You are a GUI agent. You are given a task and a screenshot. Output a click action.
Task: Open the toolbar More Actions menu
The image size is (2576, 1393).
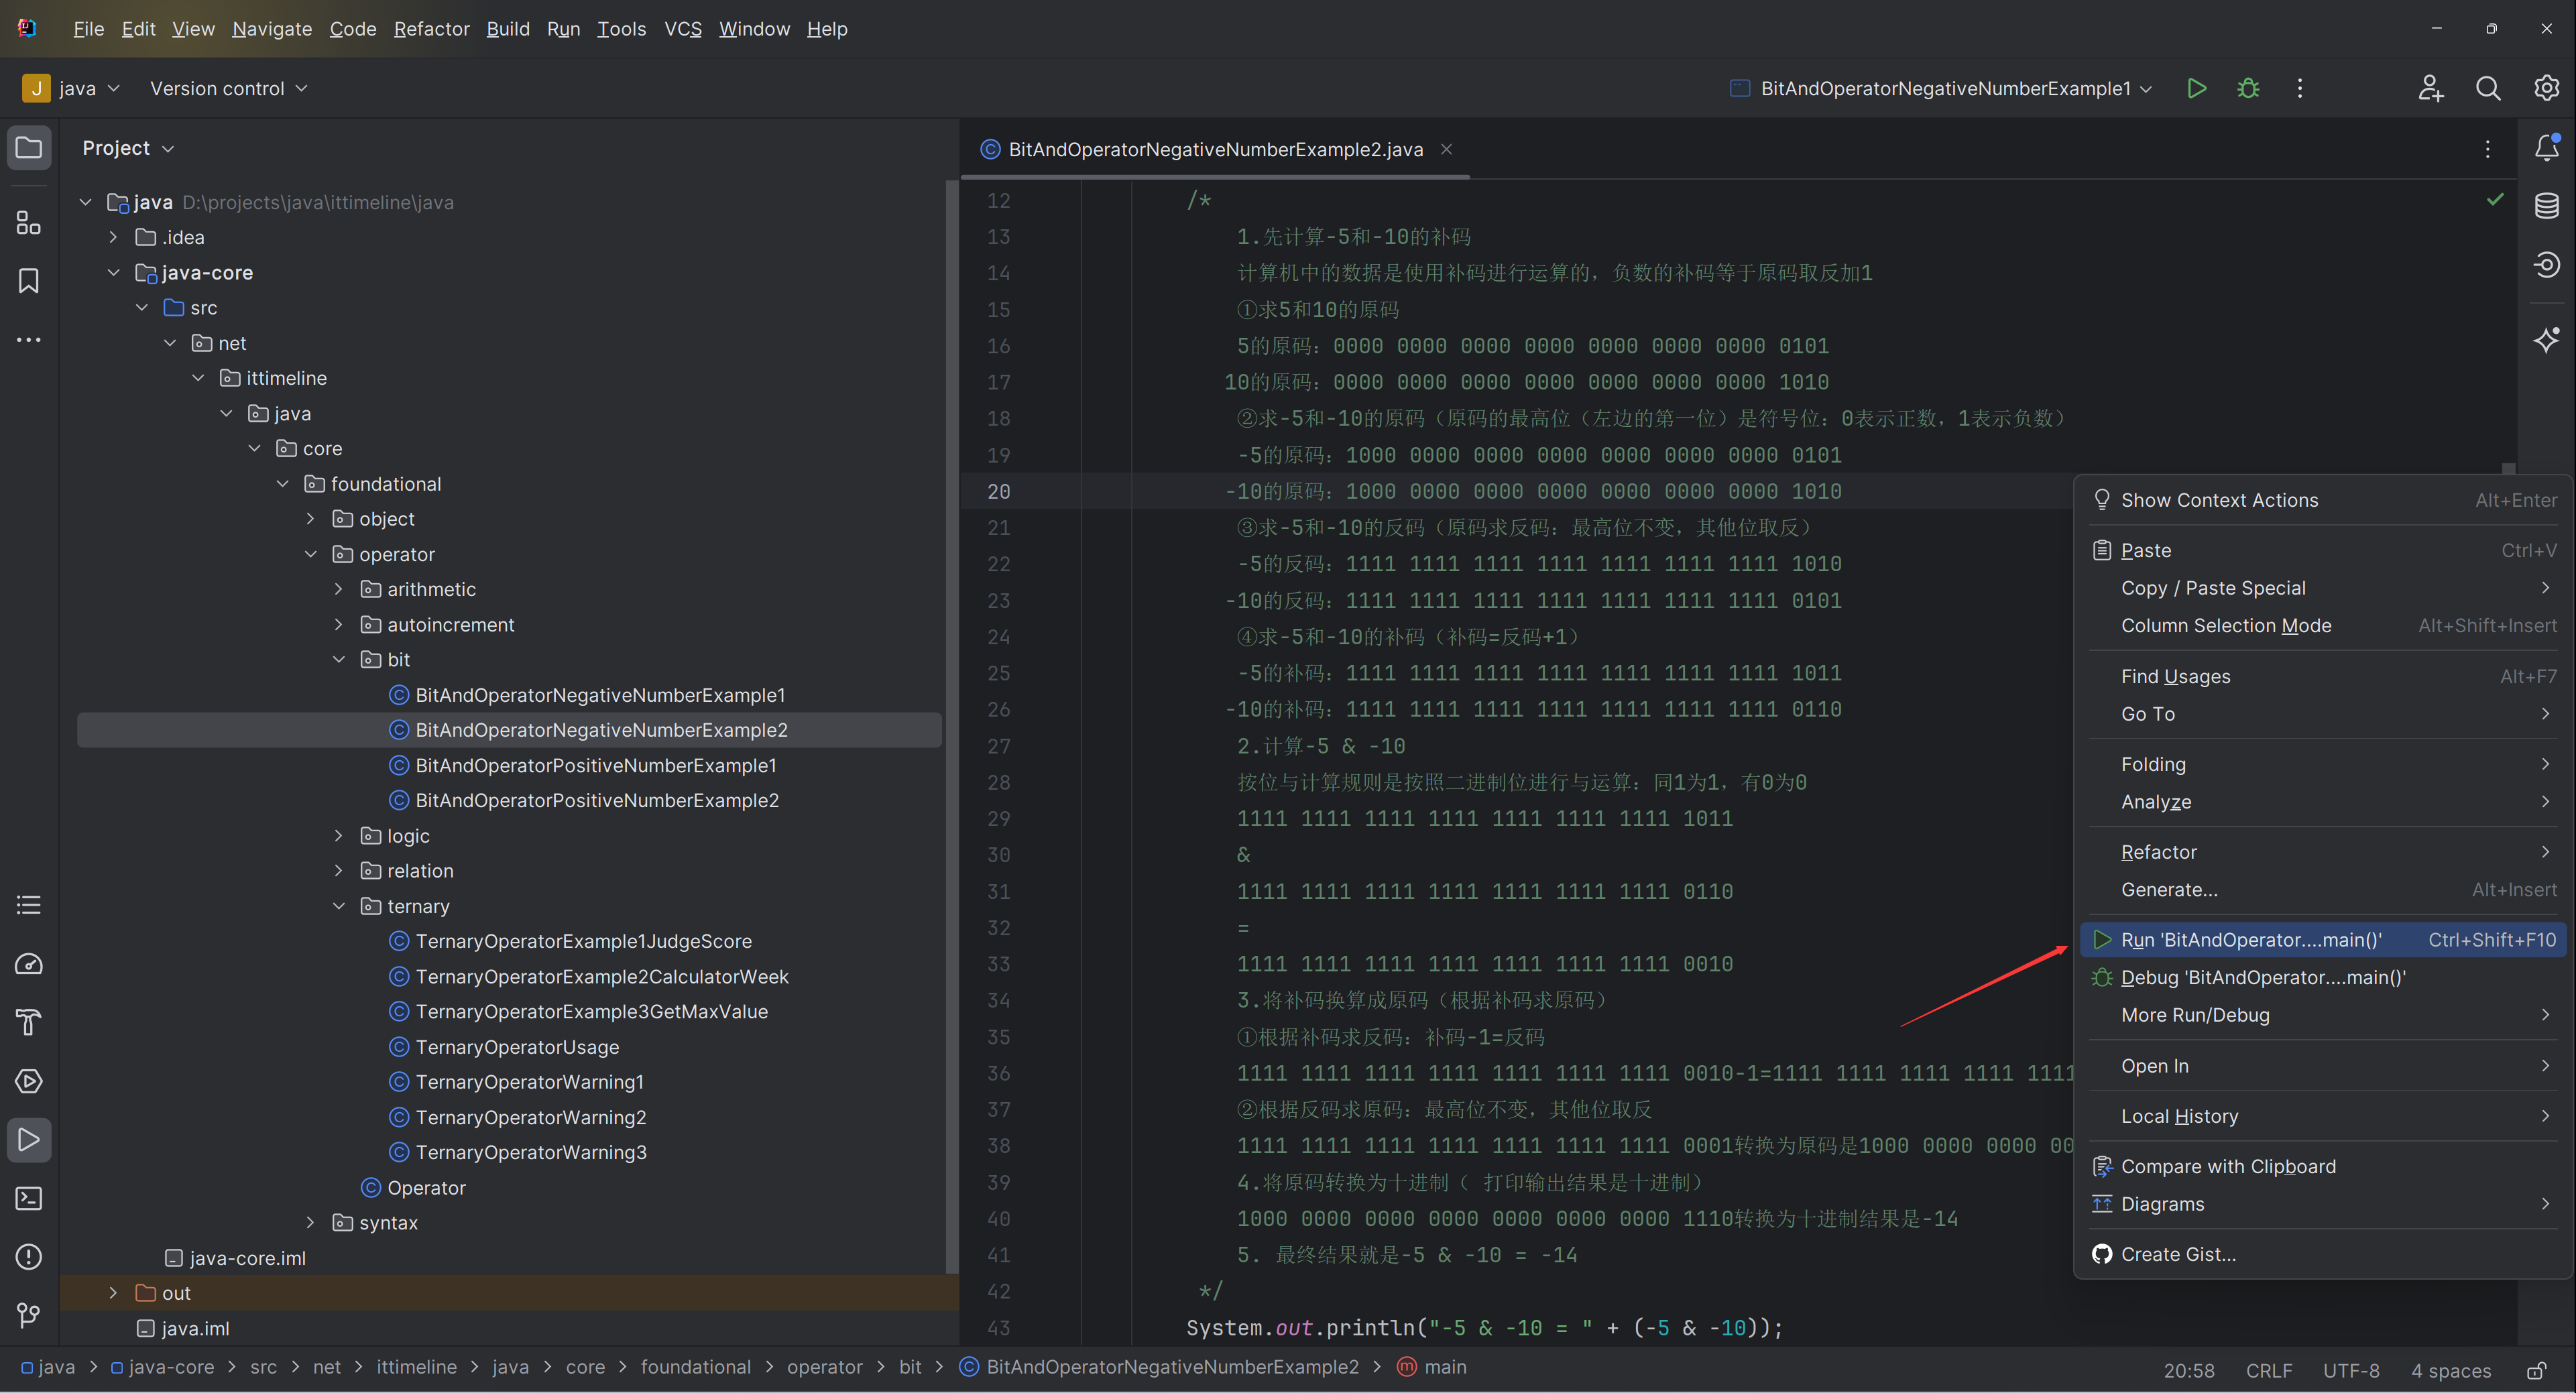2300,88
